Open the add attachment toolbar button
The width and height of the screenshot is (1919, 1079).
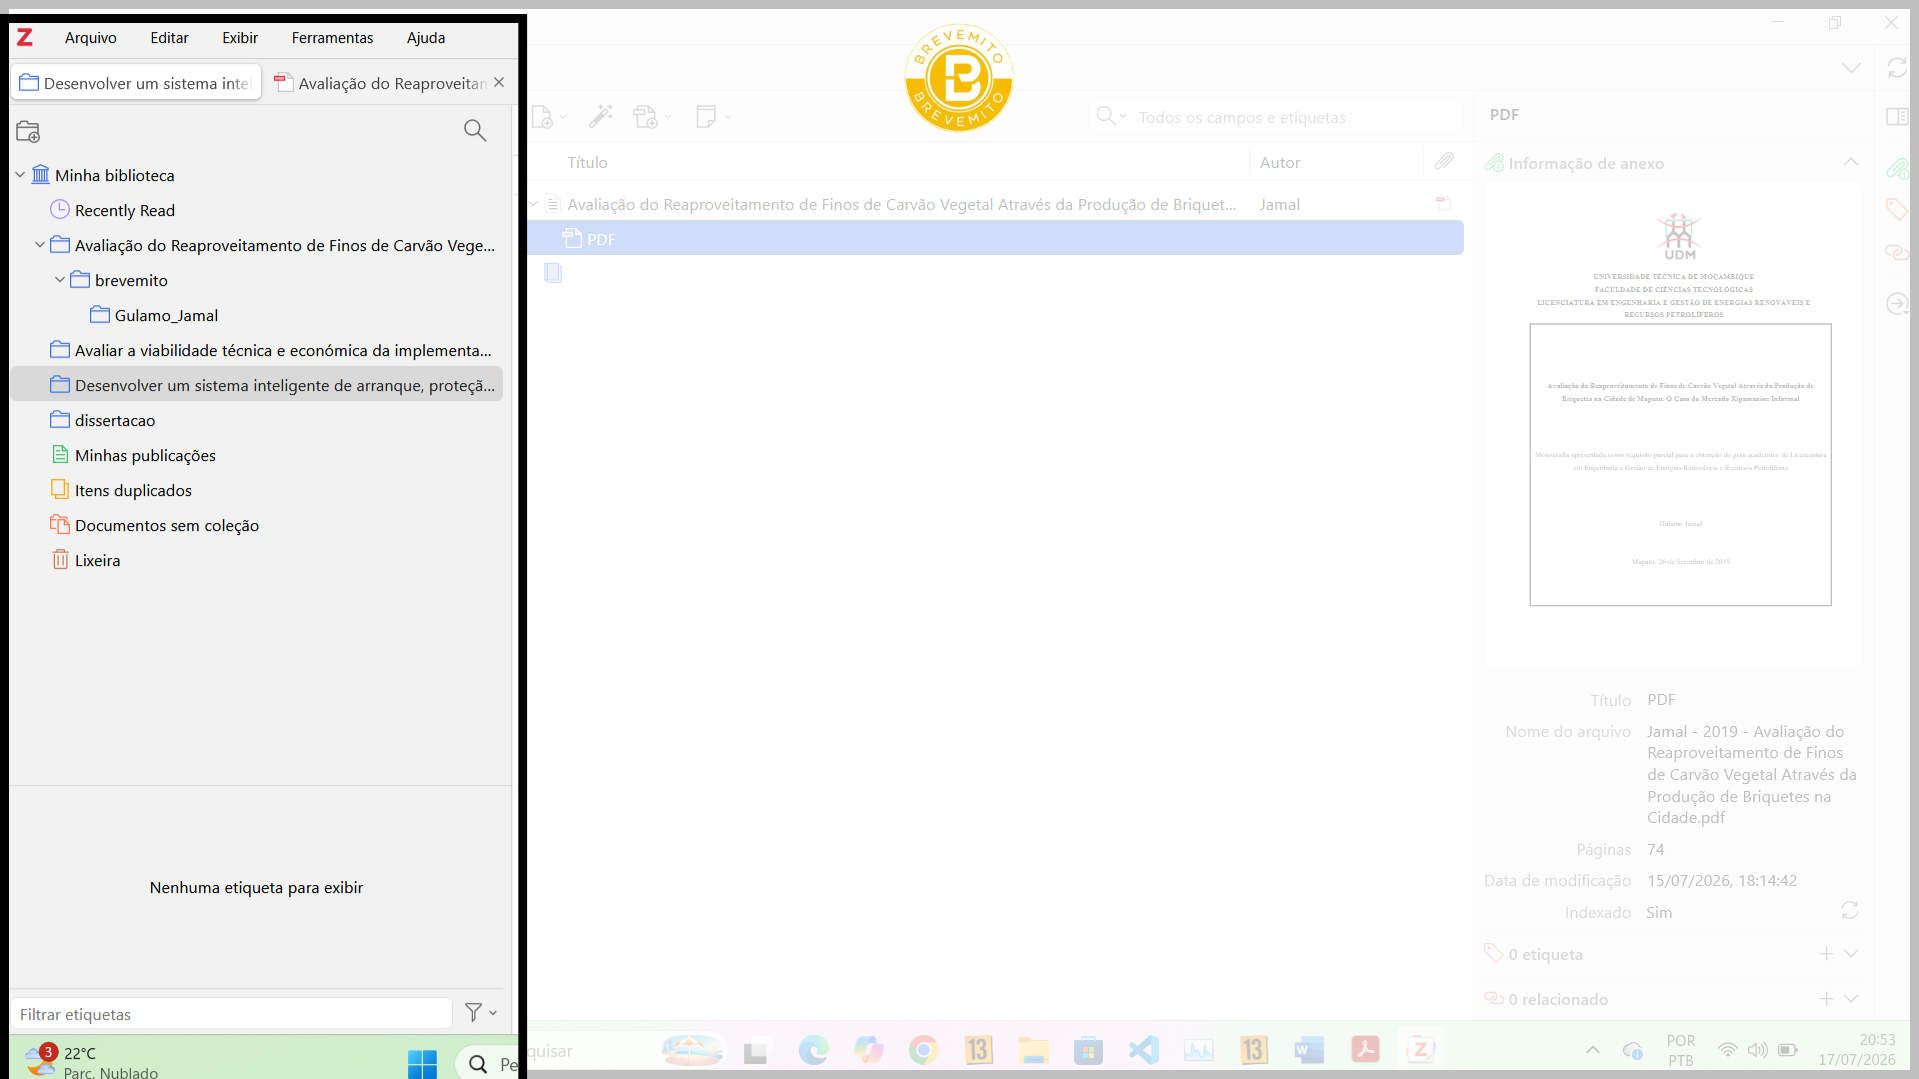[x=652, y=117]
